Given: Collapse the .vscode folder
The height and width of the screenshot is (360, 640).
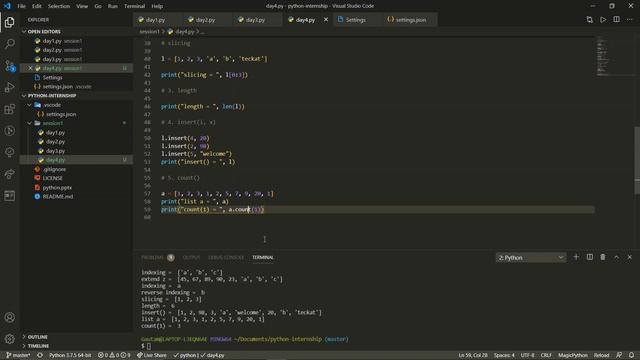Looking at the screenshot, I should pos(51,105).
